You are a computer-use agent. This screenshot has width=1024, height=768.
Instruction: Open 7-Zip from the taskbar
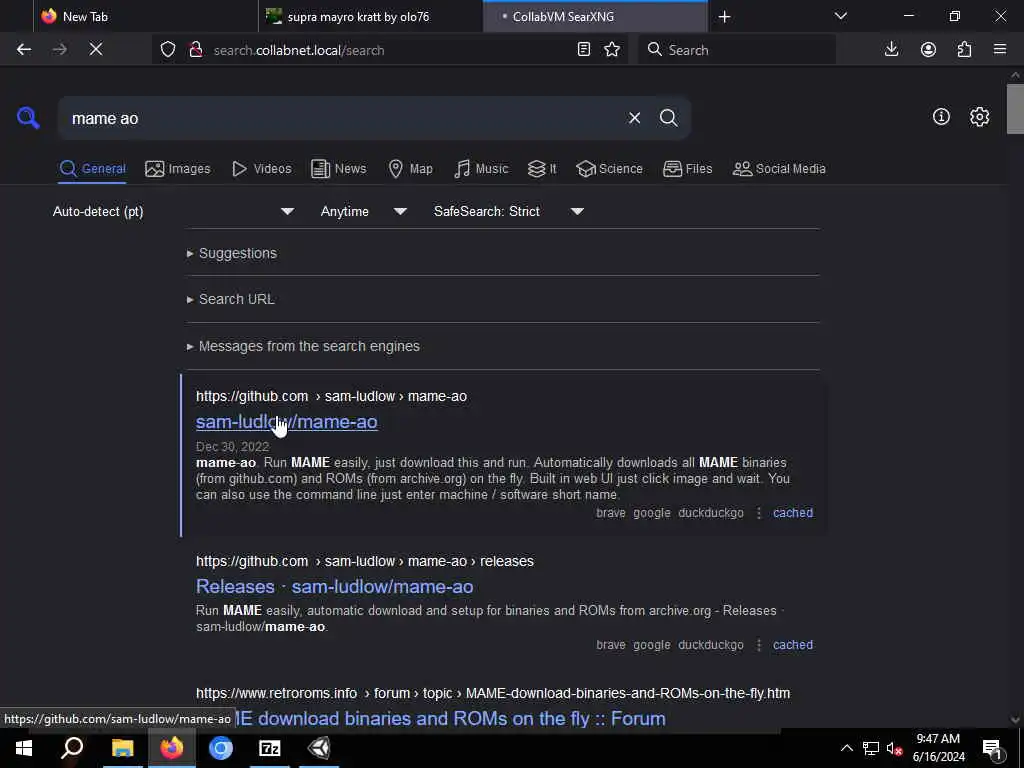coord(270,748)
